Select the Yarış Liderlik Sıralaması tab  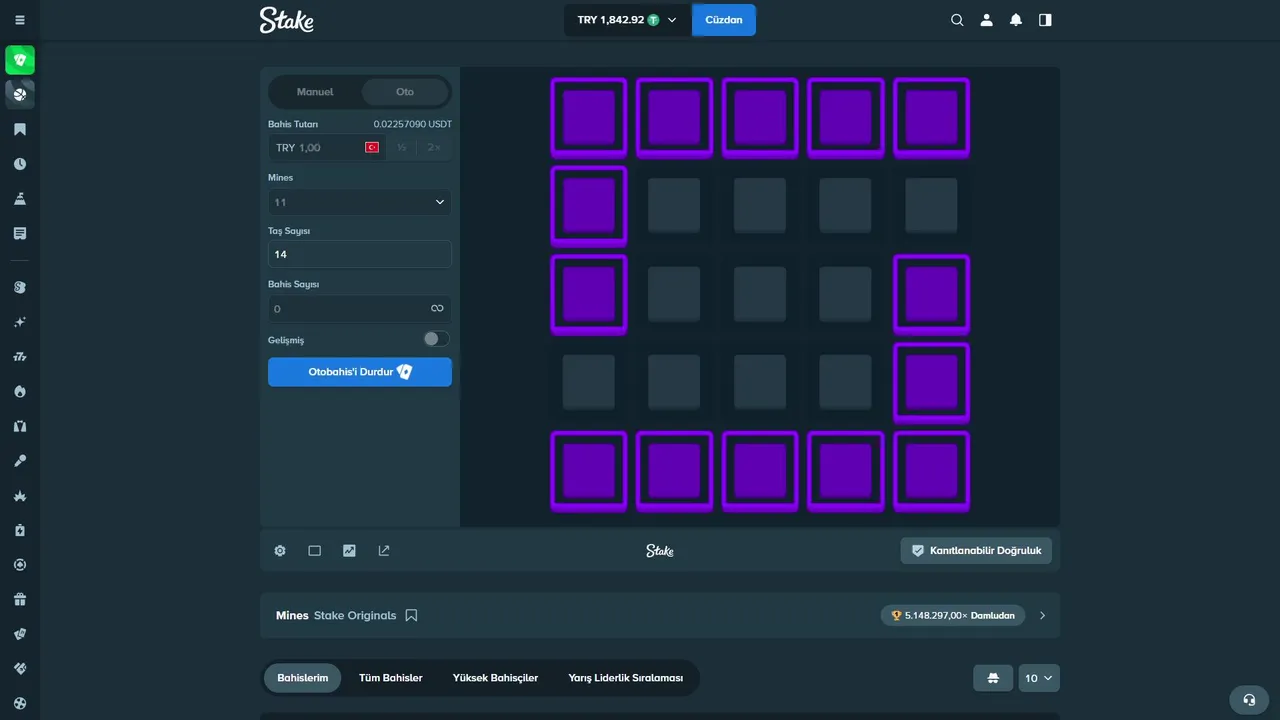coord(626,678)
